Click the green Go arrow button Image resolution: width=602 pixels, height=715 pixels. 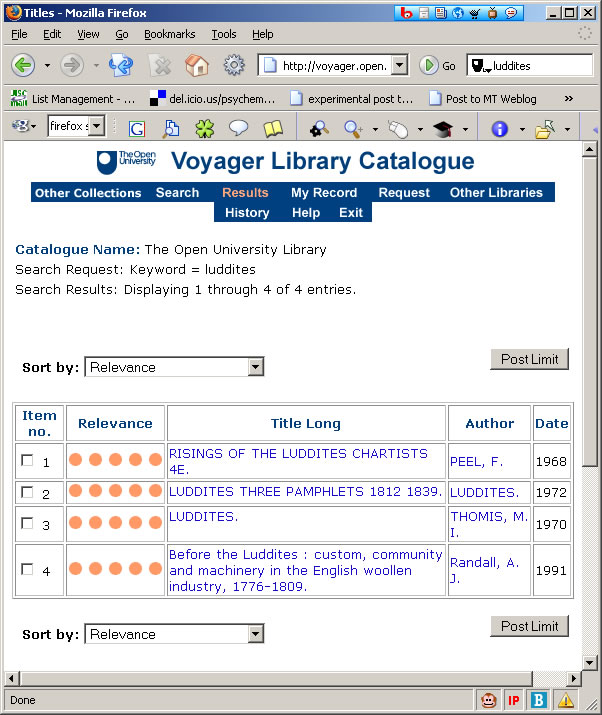pos(428,66)
